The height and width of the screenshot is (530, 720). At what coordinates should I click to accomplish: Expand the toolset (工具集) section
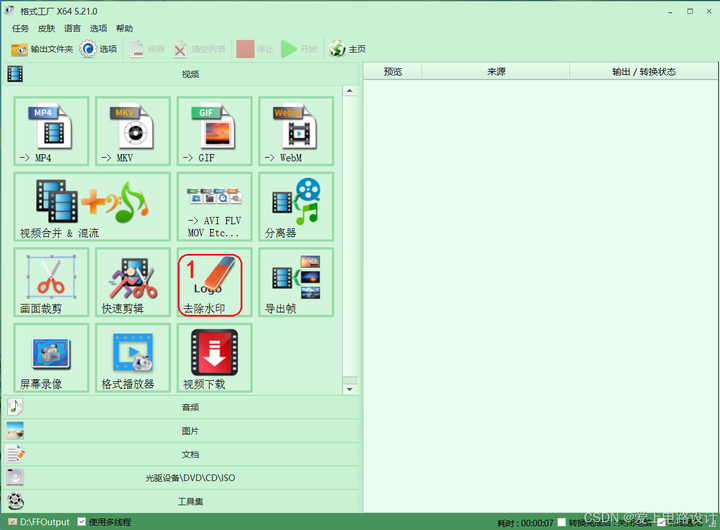click(181, 501)
